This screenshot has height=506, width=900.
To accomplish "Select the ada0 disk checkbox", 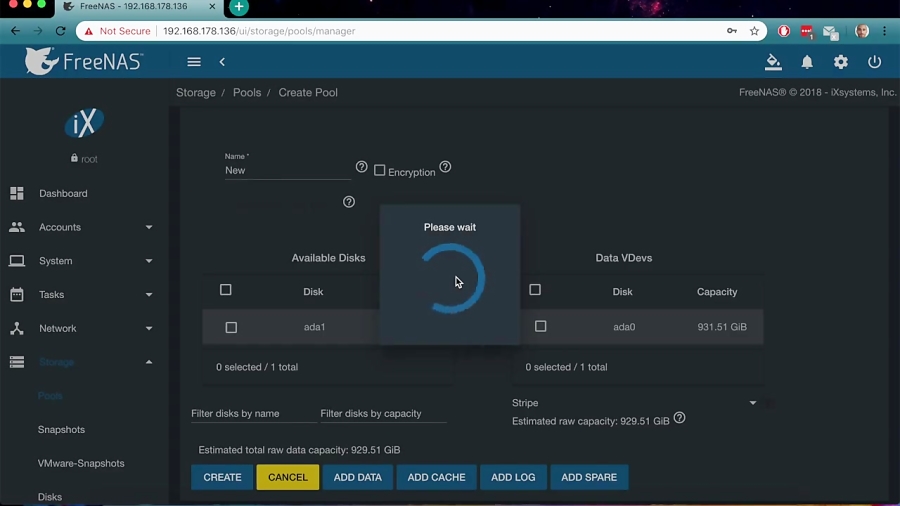I will coord(541,326).
